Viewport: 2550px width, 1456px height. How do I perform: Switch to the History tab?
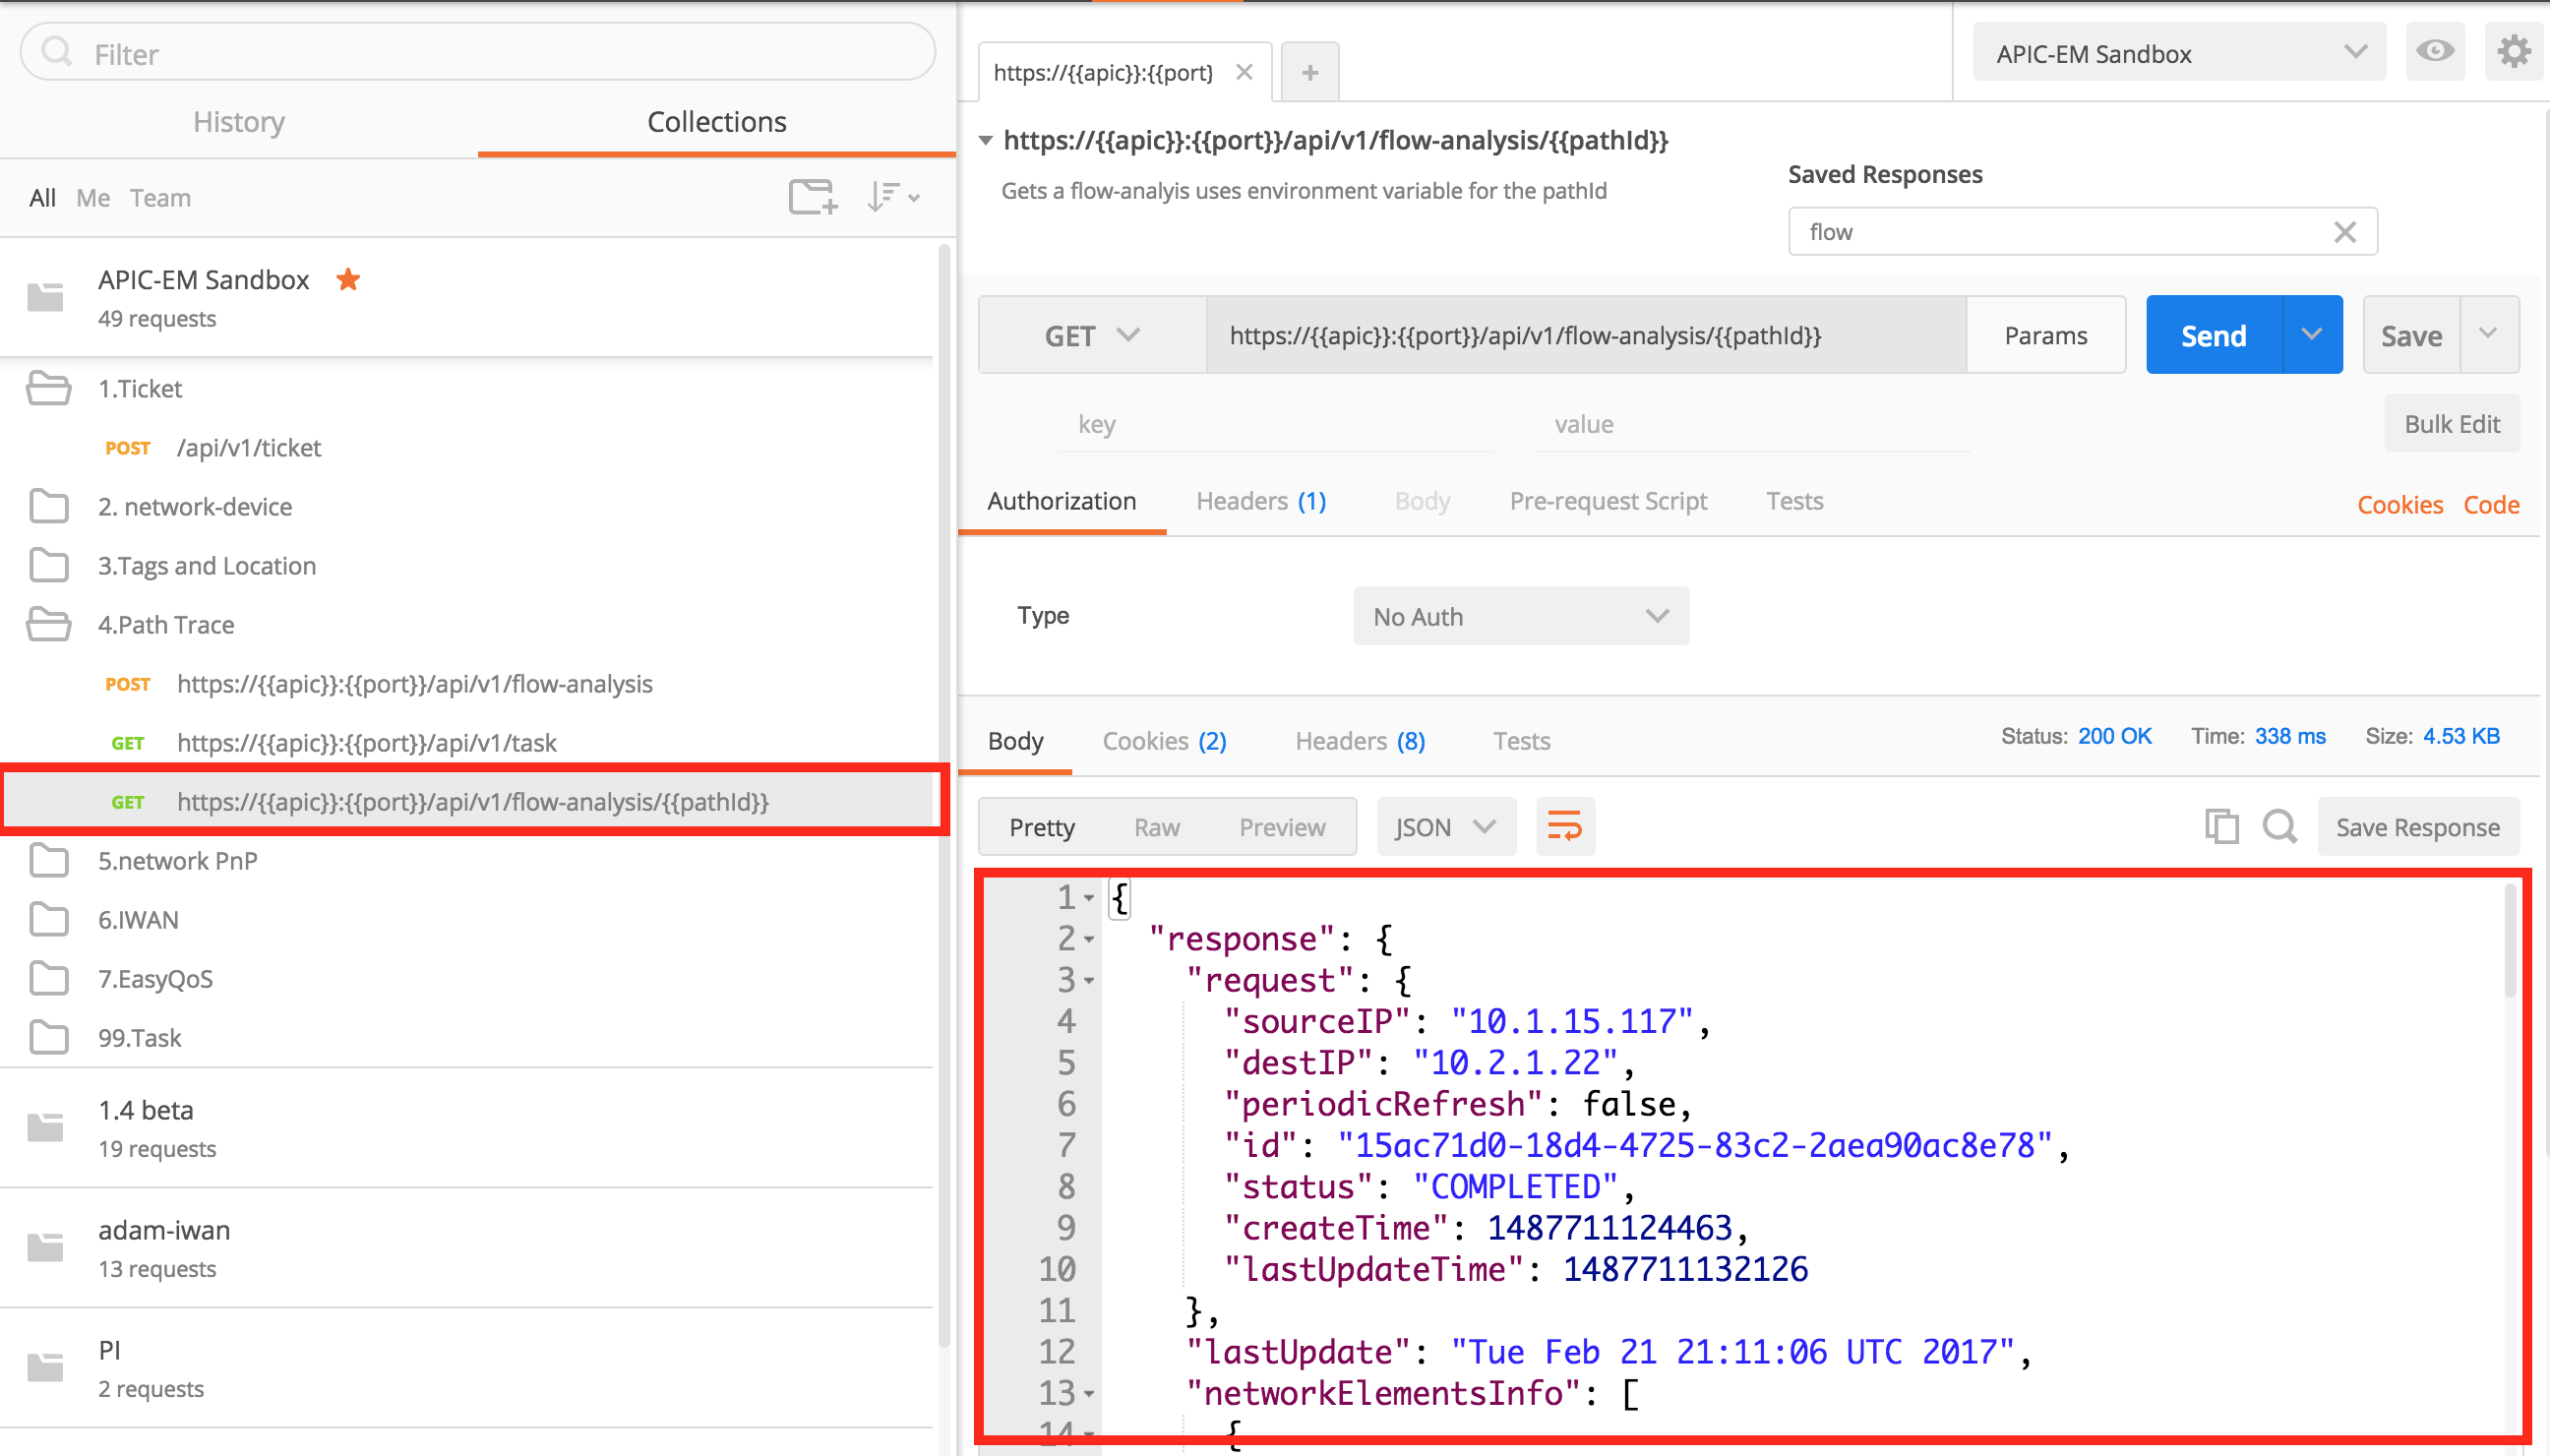pyautogui.click(x=239, y=121)
